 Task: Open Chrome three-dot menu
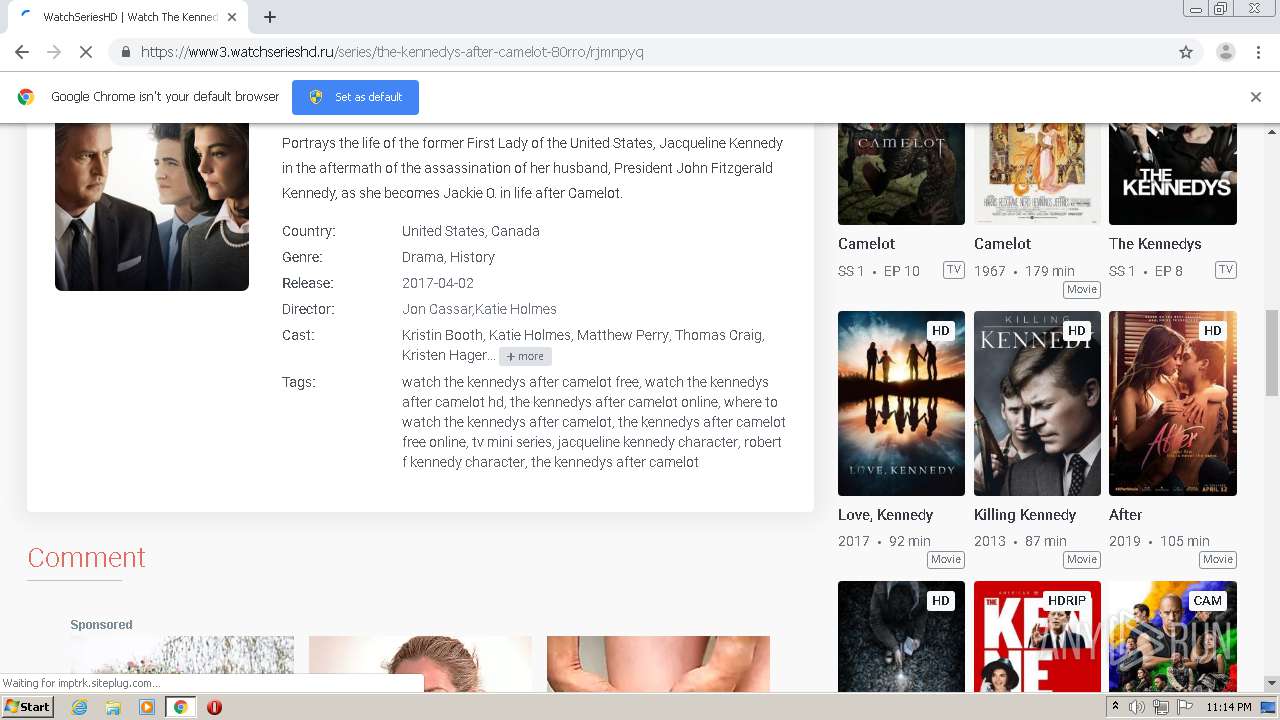(1258, 52)
